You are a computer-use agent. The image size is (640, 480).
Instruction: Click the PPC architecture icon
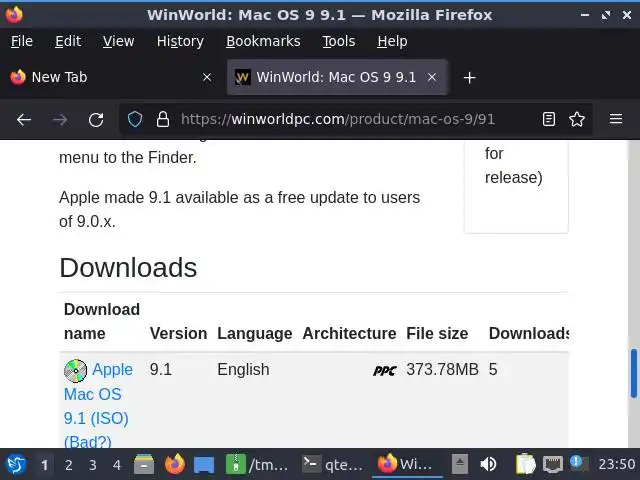[x=384, y=371]
